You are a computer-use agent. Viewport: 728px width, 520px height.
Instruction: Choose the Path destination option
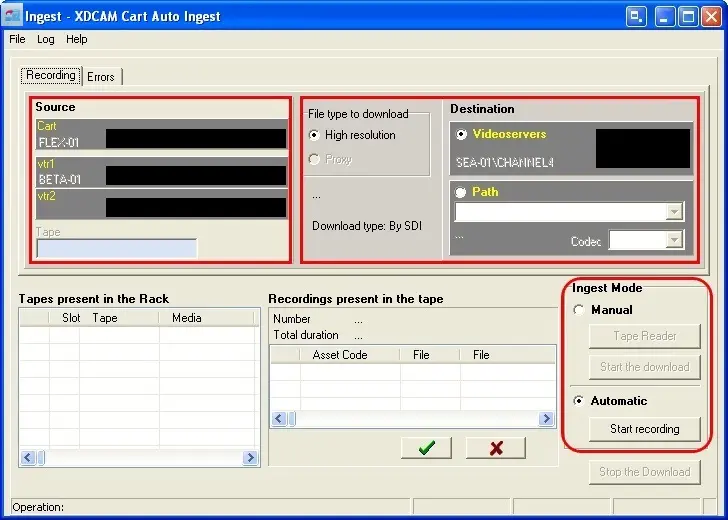pyautogui.click(x=461, y=192)
